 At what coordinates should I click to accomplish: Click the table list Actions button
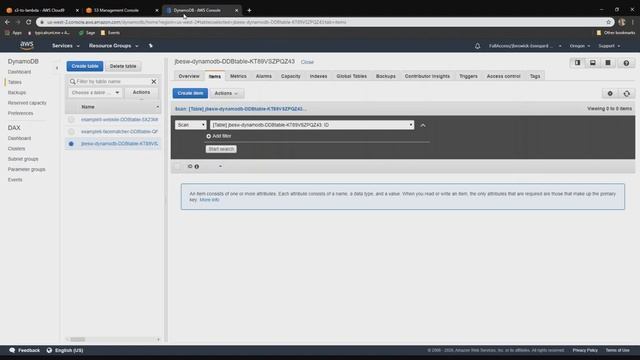(141, 93)
